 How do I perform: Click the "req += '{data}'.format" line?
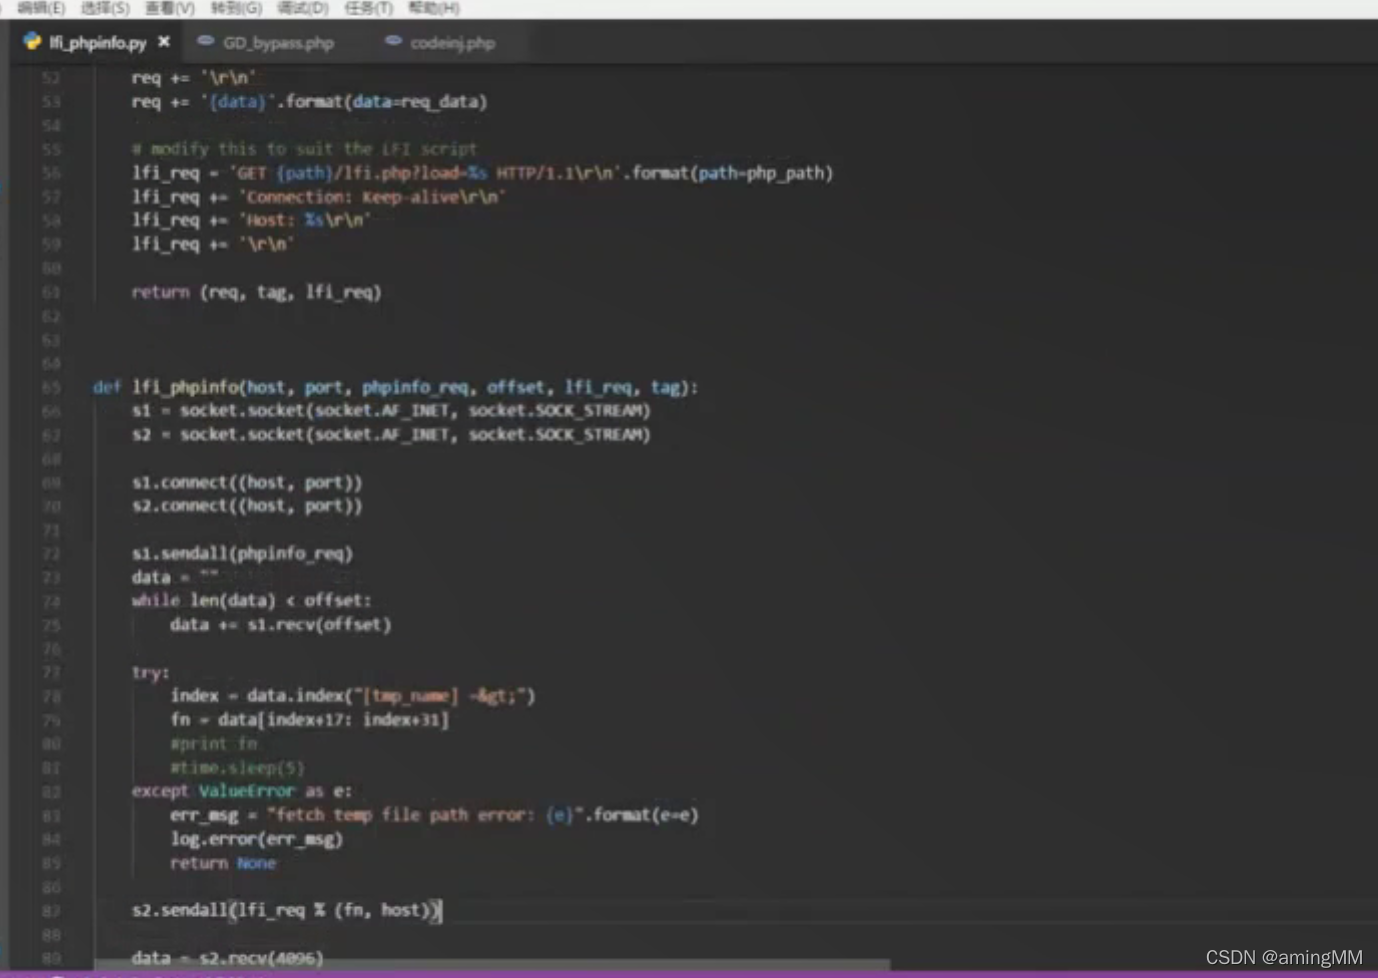point(309,102)
